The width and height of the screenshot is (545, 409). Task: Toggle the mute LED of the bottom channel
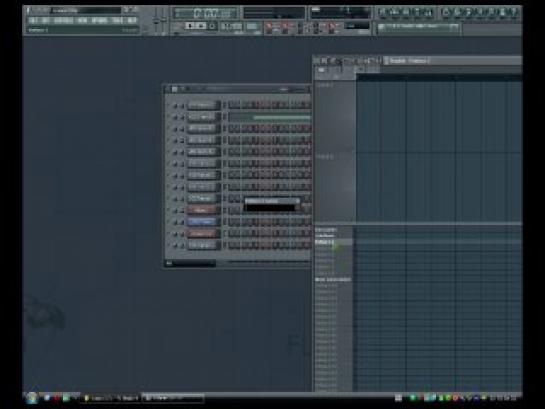click(x=169, y=245)
